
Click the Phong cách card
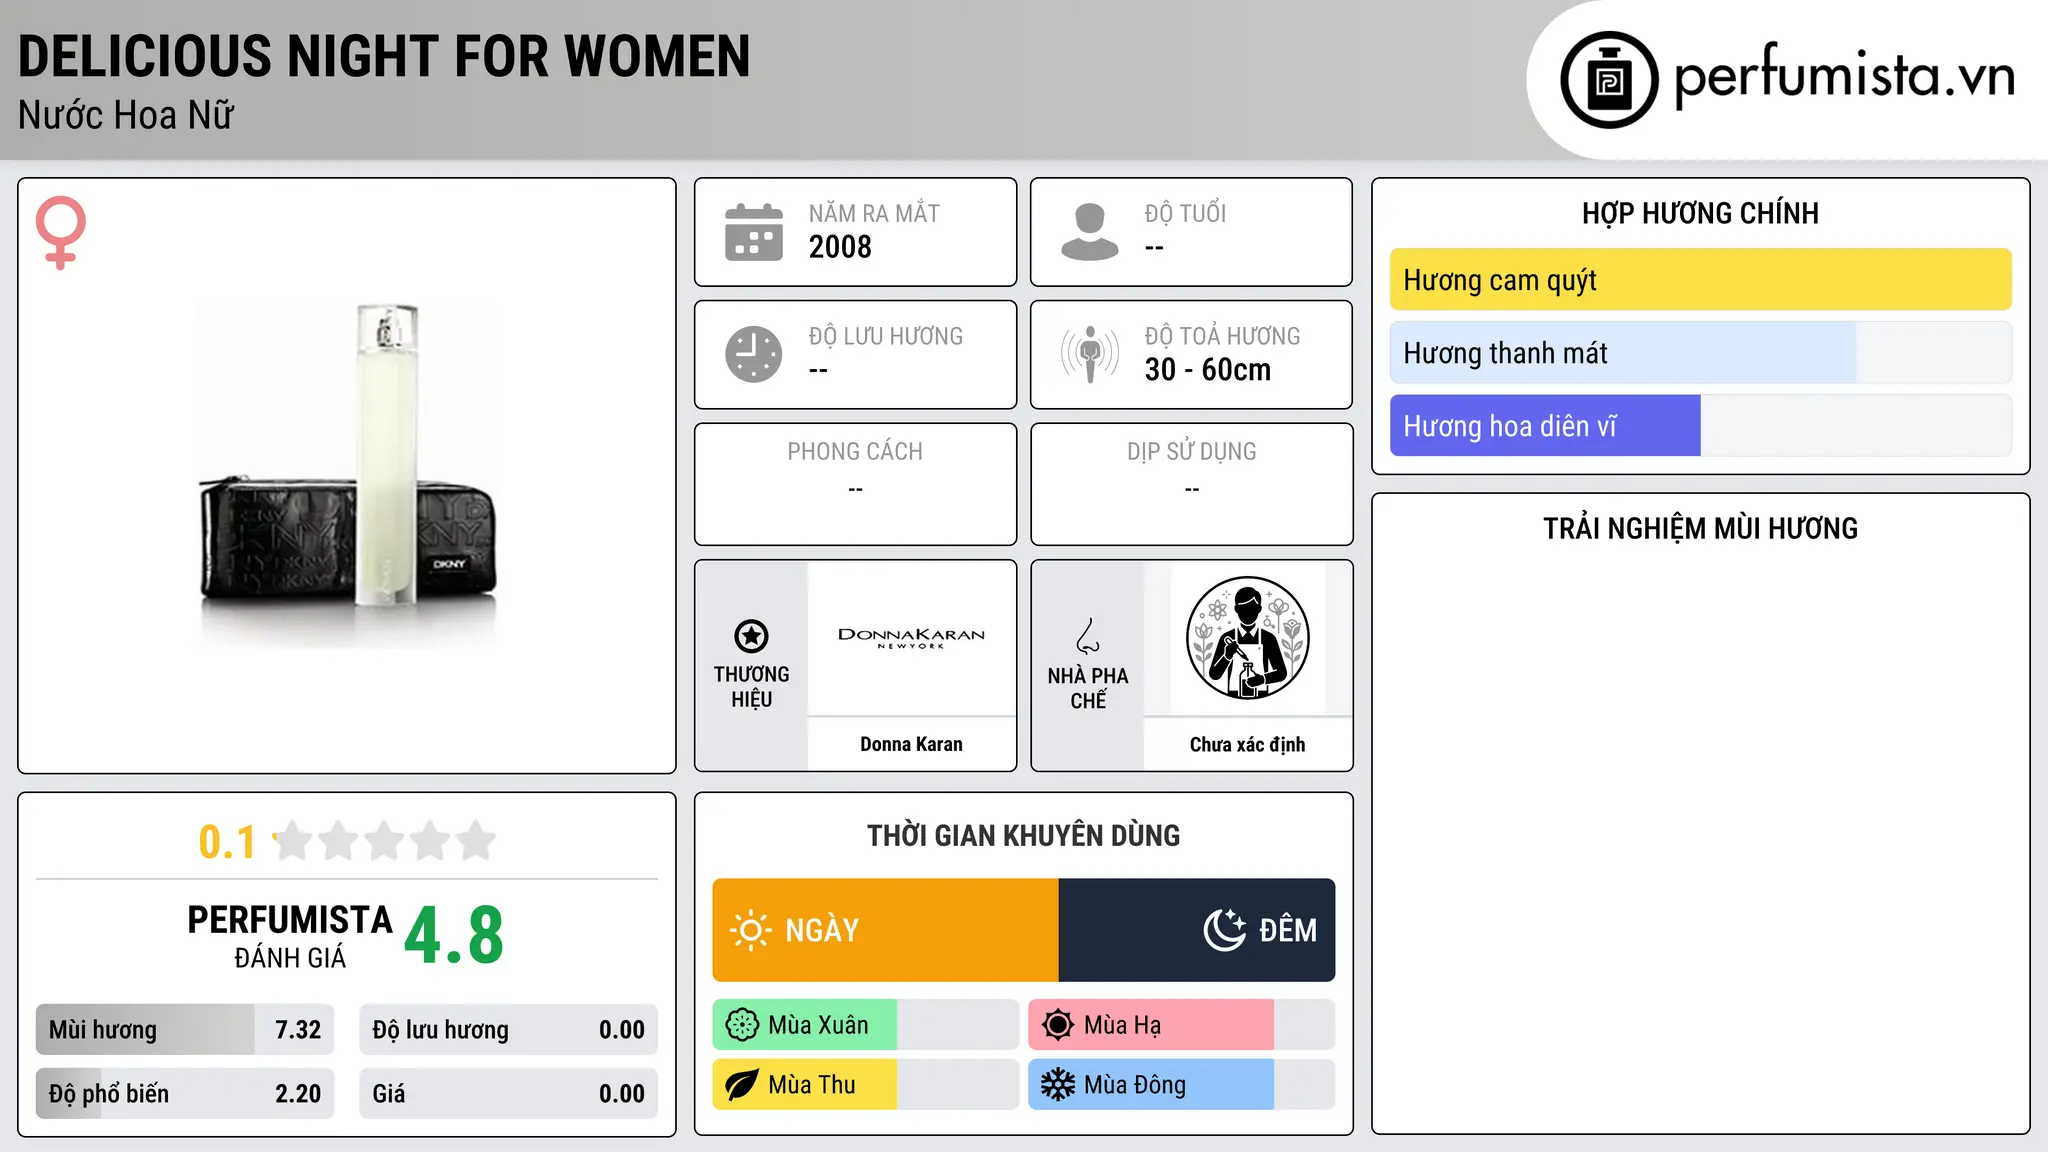tap(856, 484)
